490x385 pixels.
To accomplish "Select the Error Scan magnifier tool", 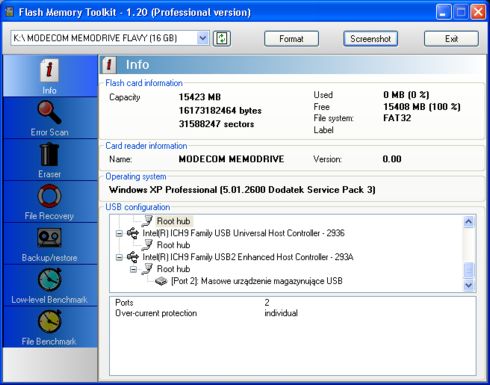I will point(50,118).
